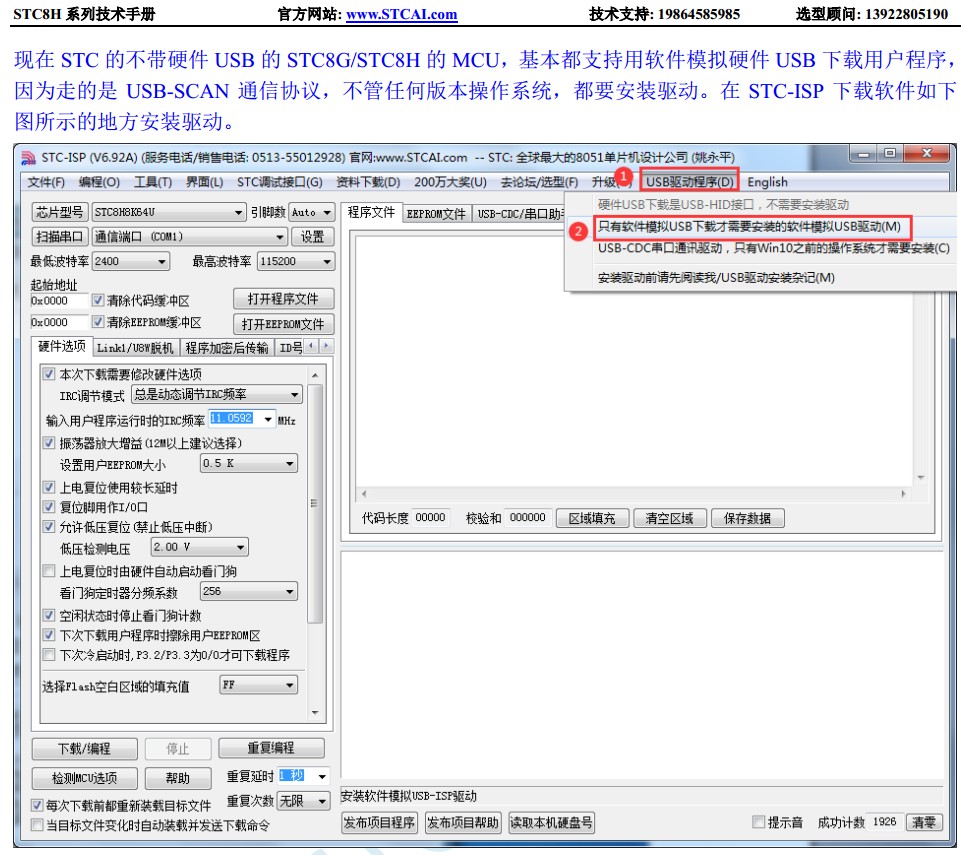Click the start address 0x0000 code field
The height and width of the screenshot is (855, 963).
pyautogui.click(x=58, y=301)
